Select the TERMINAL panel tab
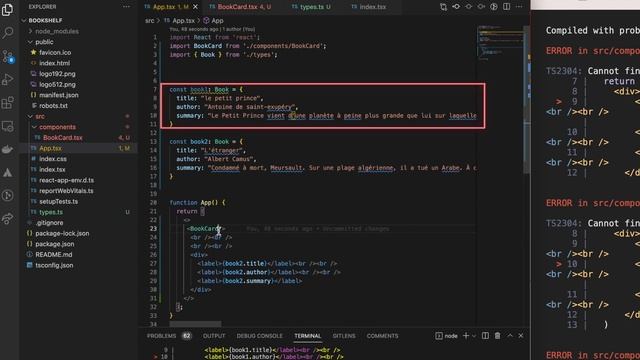The width and height of the screenshot is (640, 360). point(308,336)
